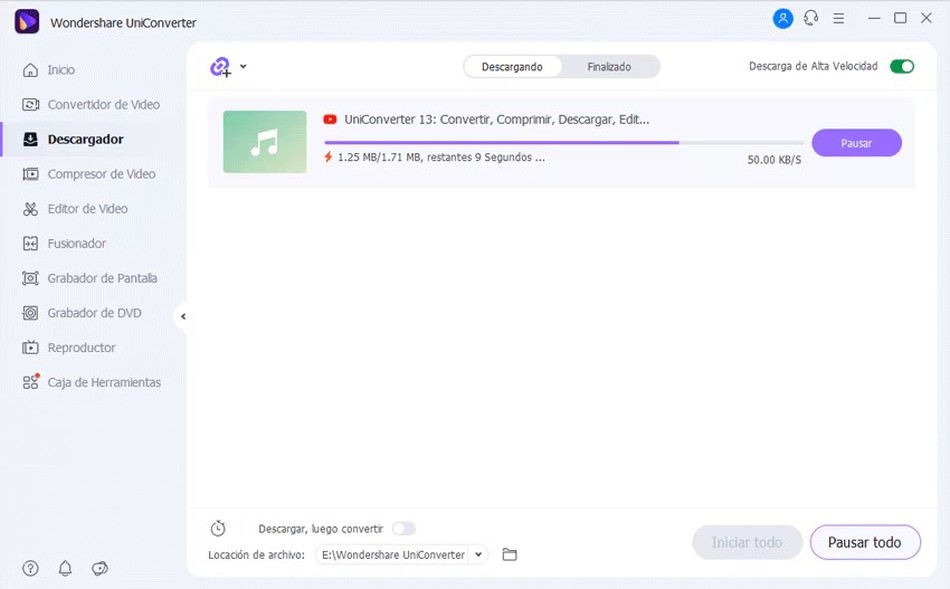
Task: Collapse the sidebar with the arrow handle
Action: [x=182, y=316]
